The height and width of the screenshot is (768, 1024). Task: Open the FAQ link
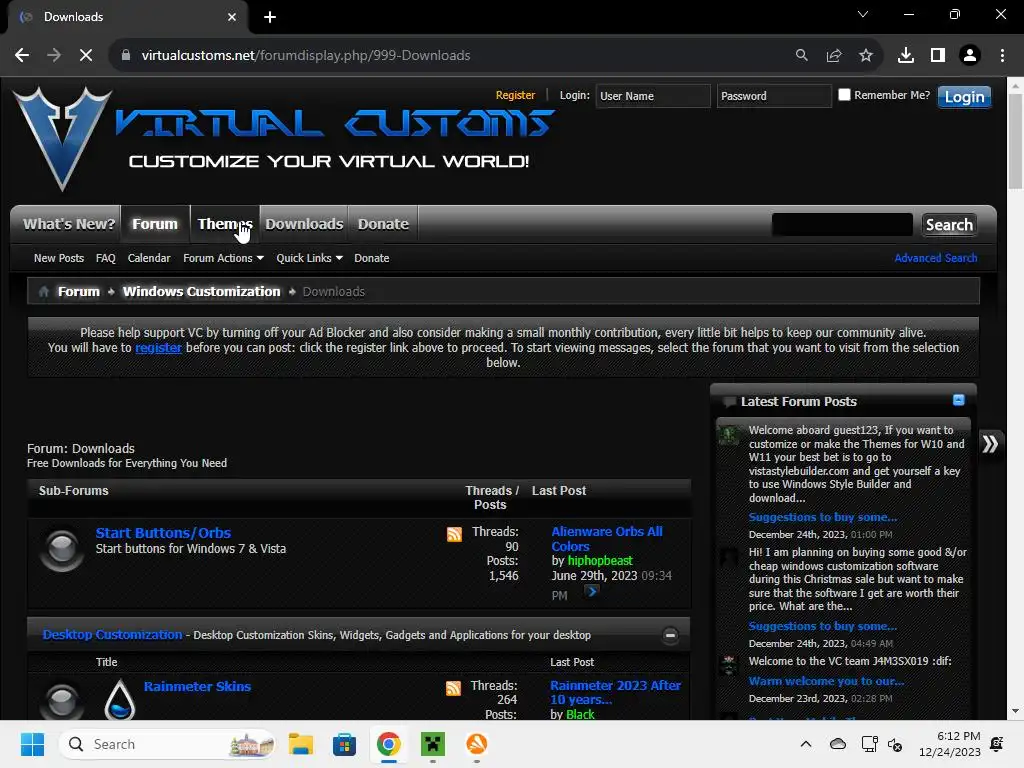106,258
